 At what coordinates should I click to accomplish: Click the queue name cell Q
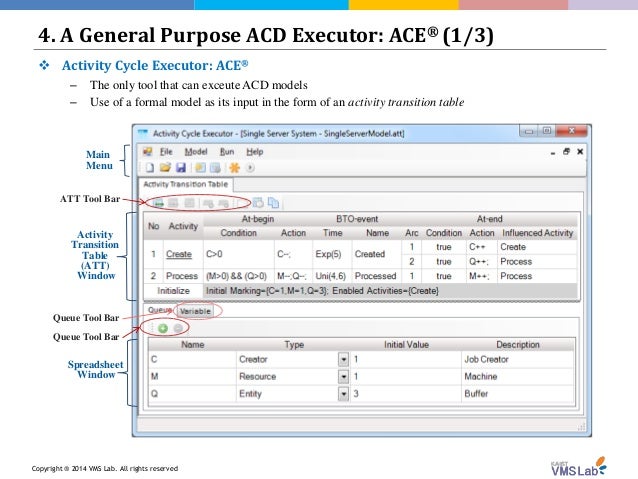pyautogui.click(x=192, y=394)
